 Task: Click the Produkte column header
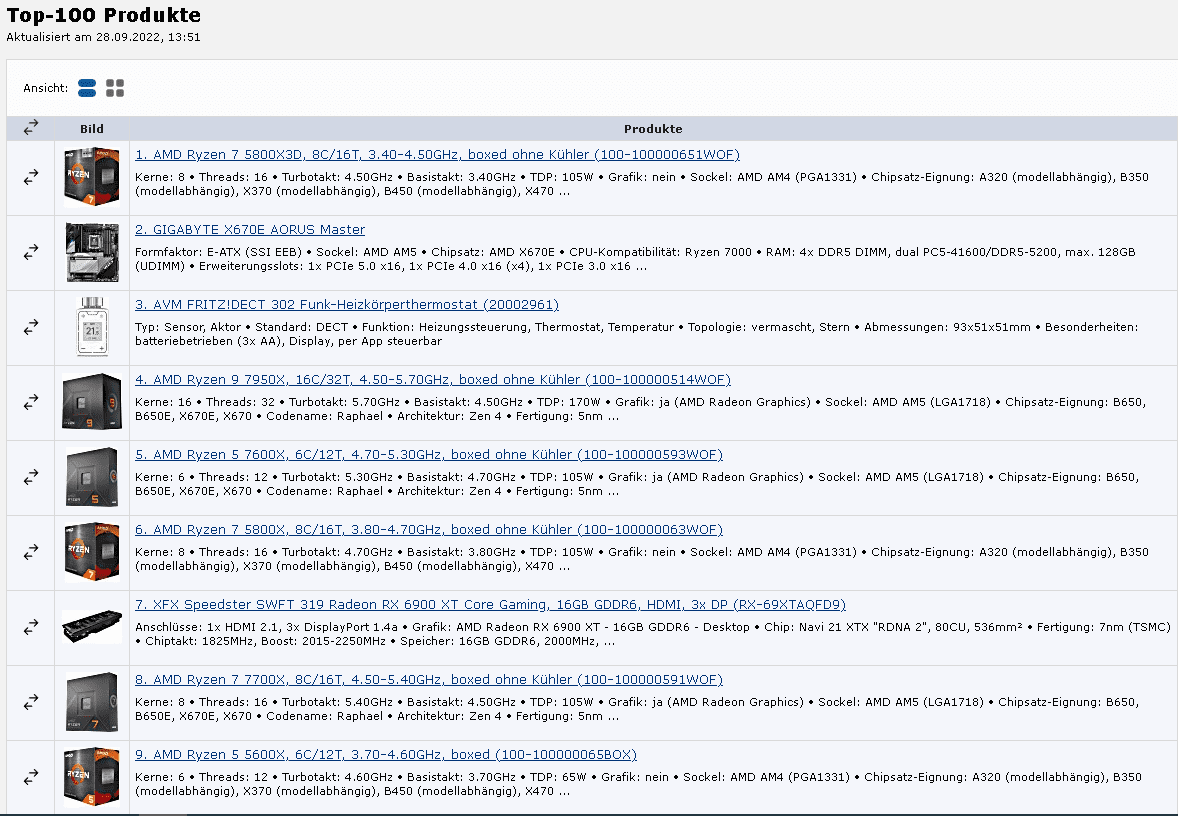653,129
